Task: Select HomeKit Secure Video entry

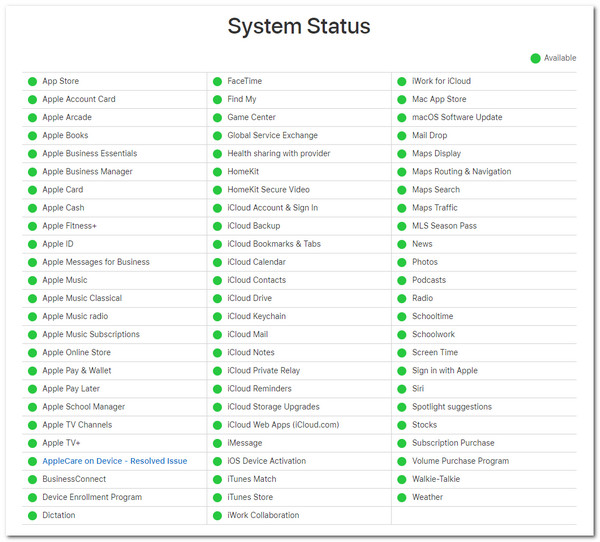Action: [x=269, y=189]
